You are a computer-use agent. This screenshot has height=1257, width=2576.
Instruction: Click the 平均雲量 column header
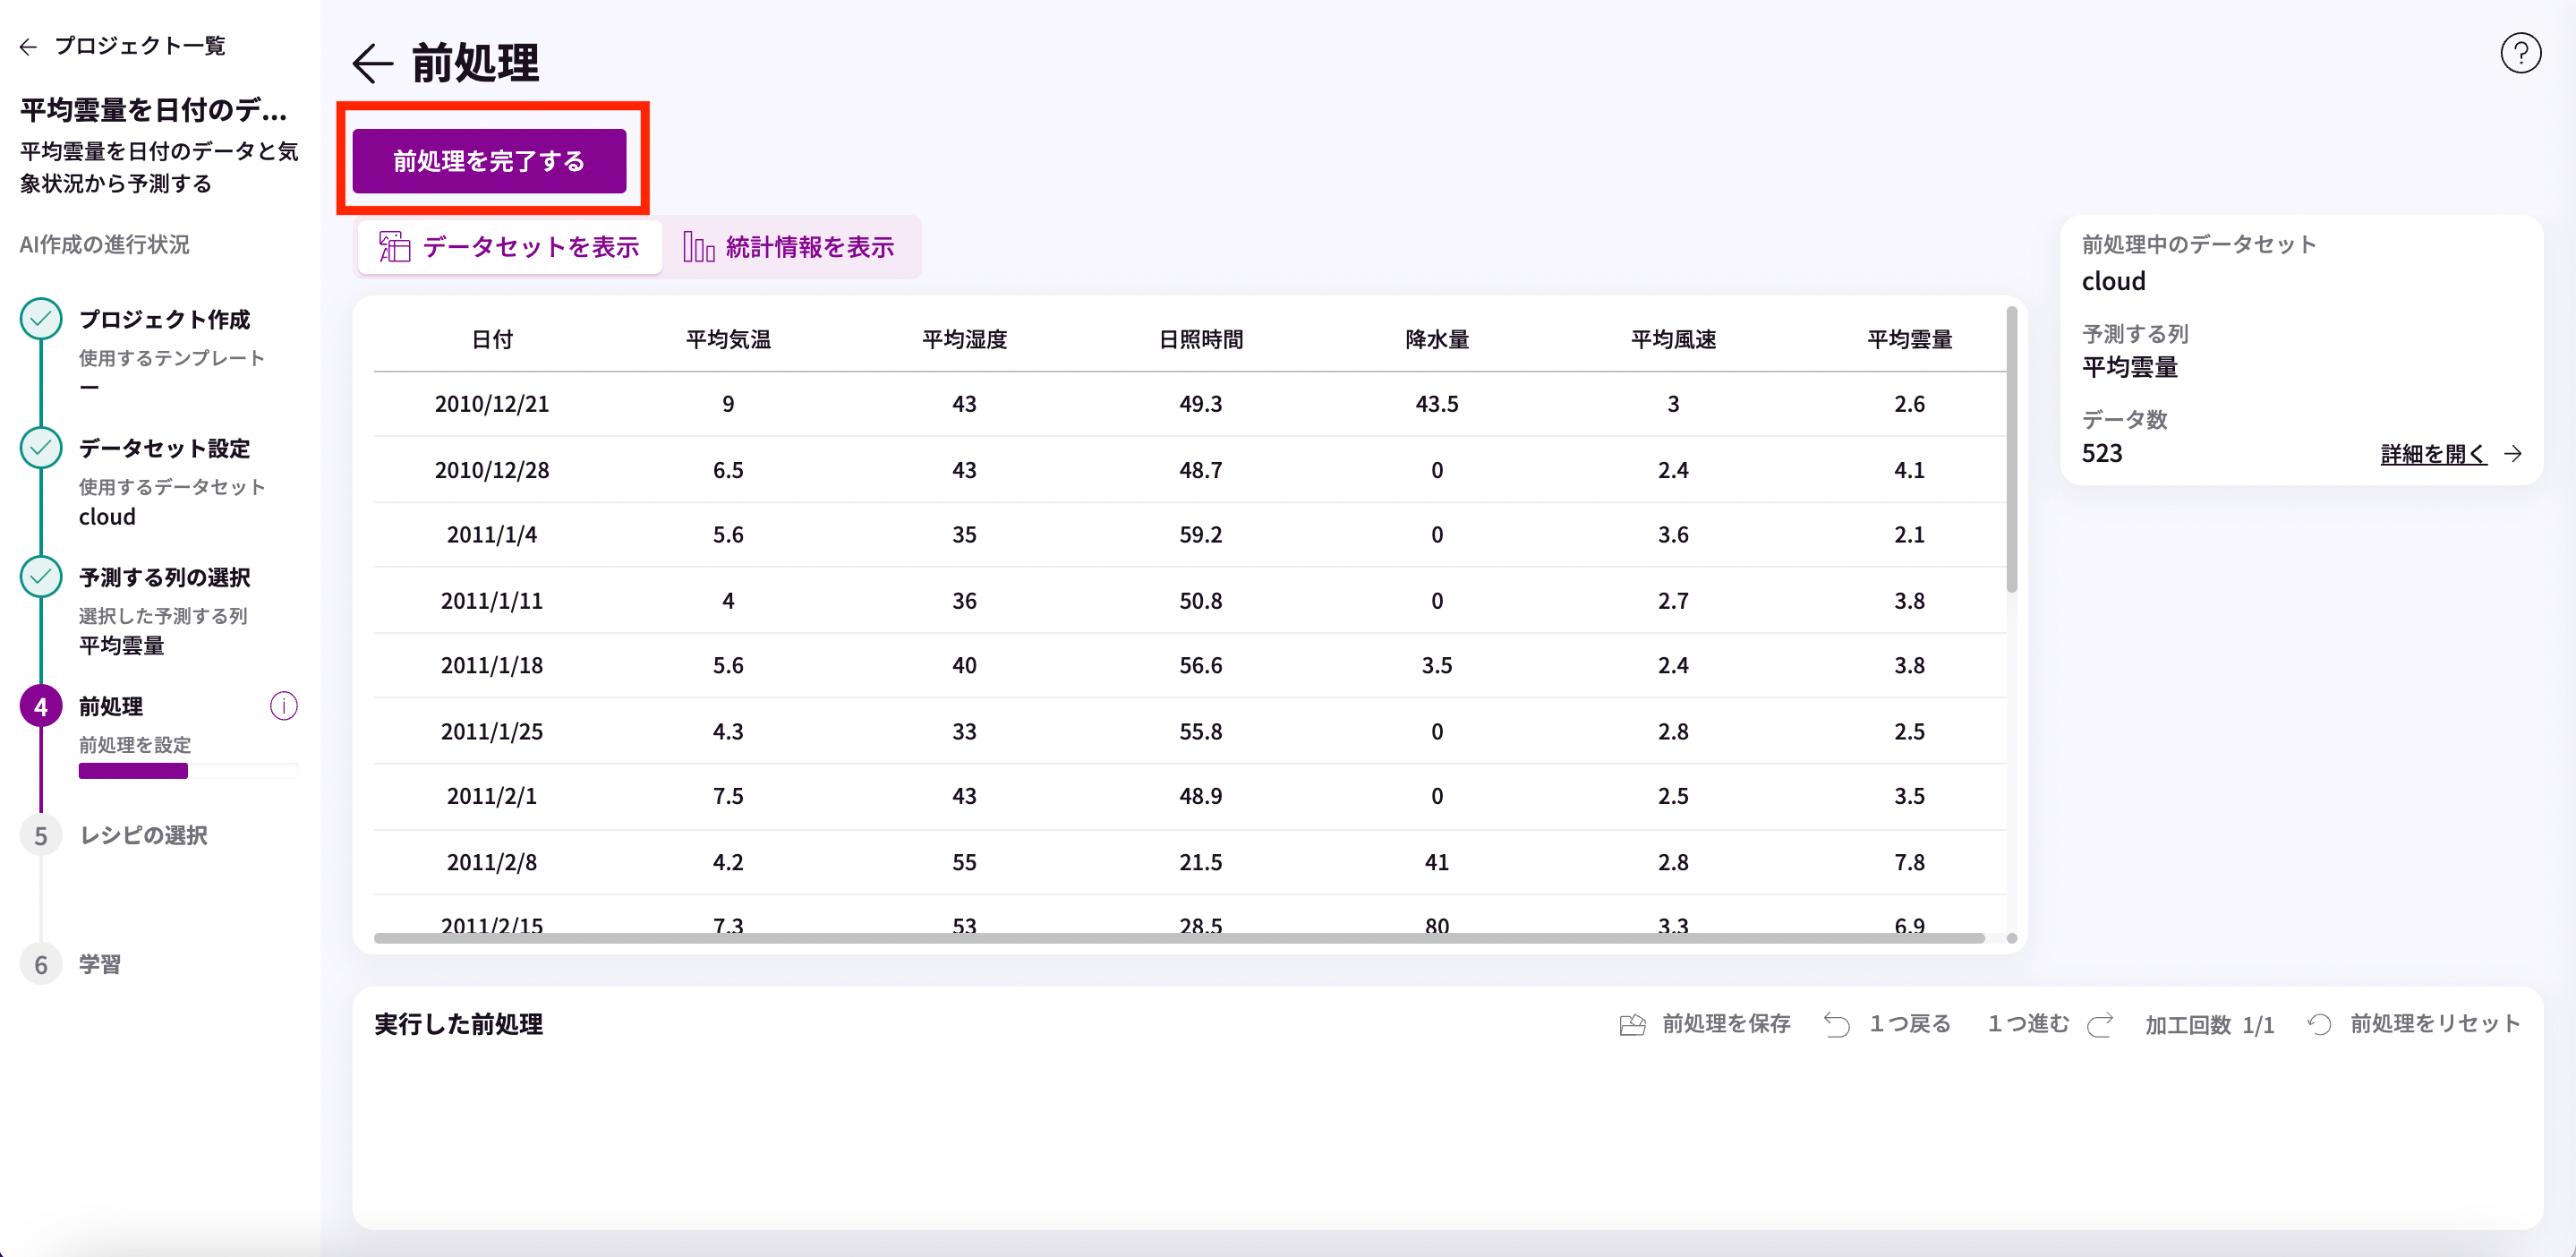(x=1909, y=340)
